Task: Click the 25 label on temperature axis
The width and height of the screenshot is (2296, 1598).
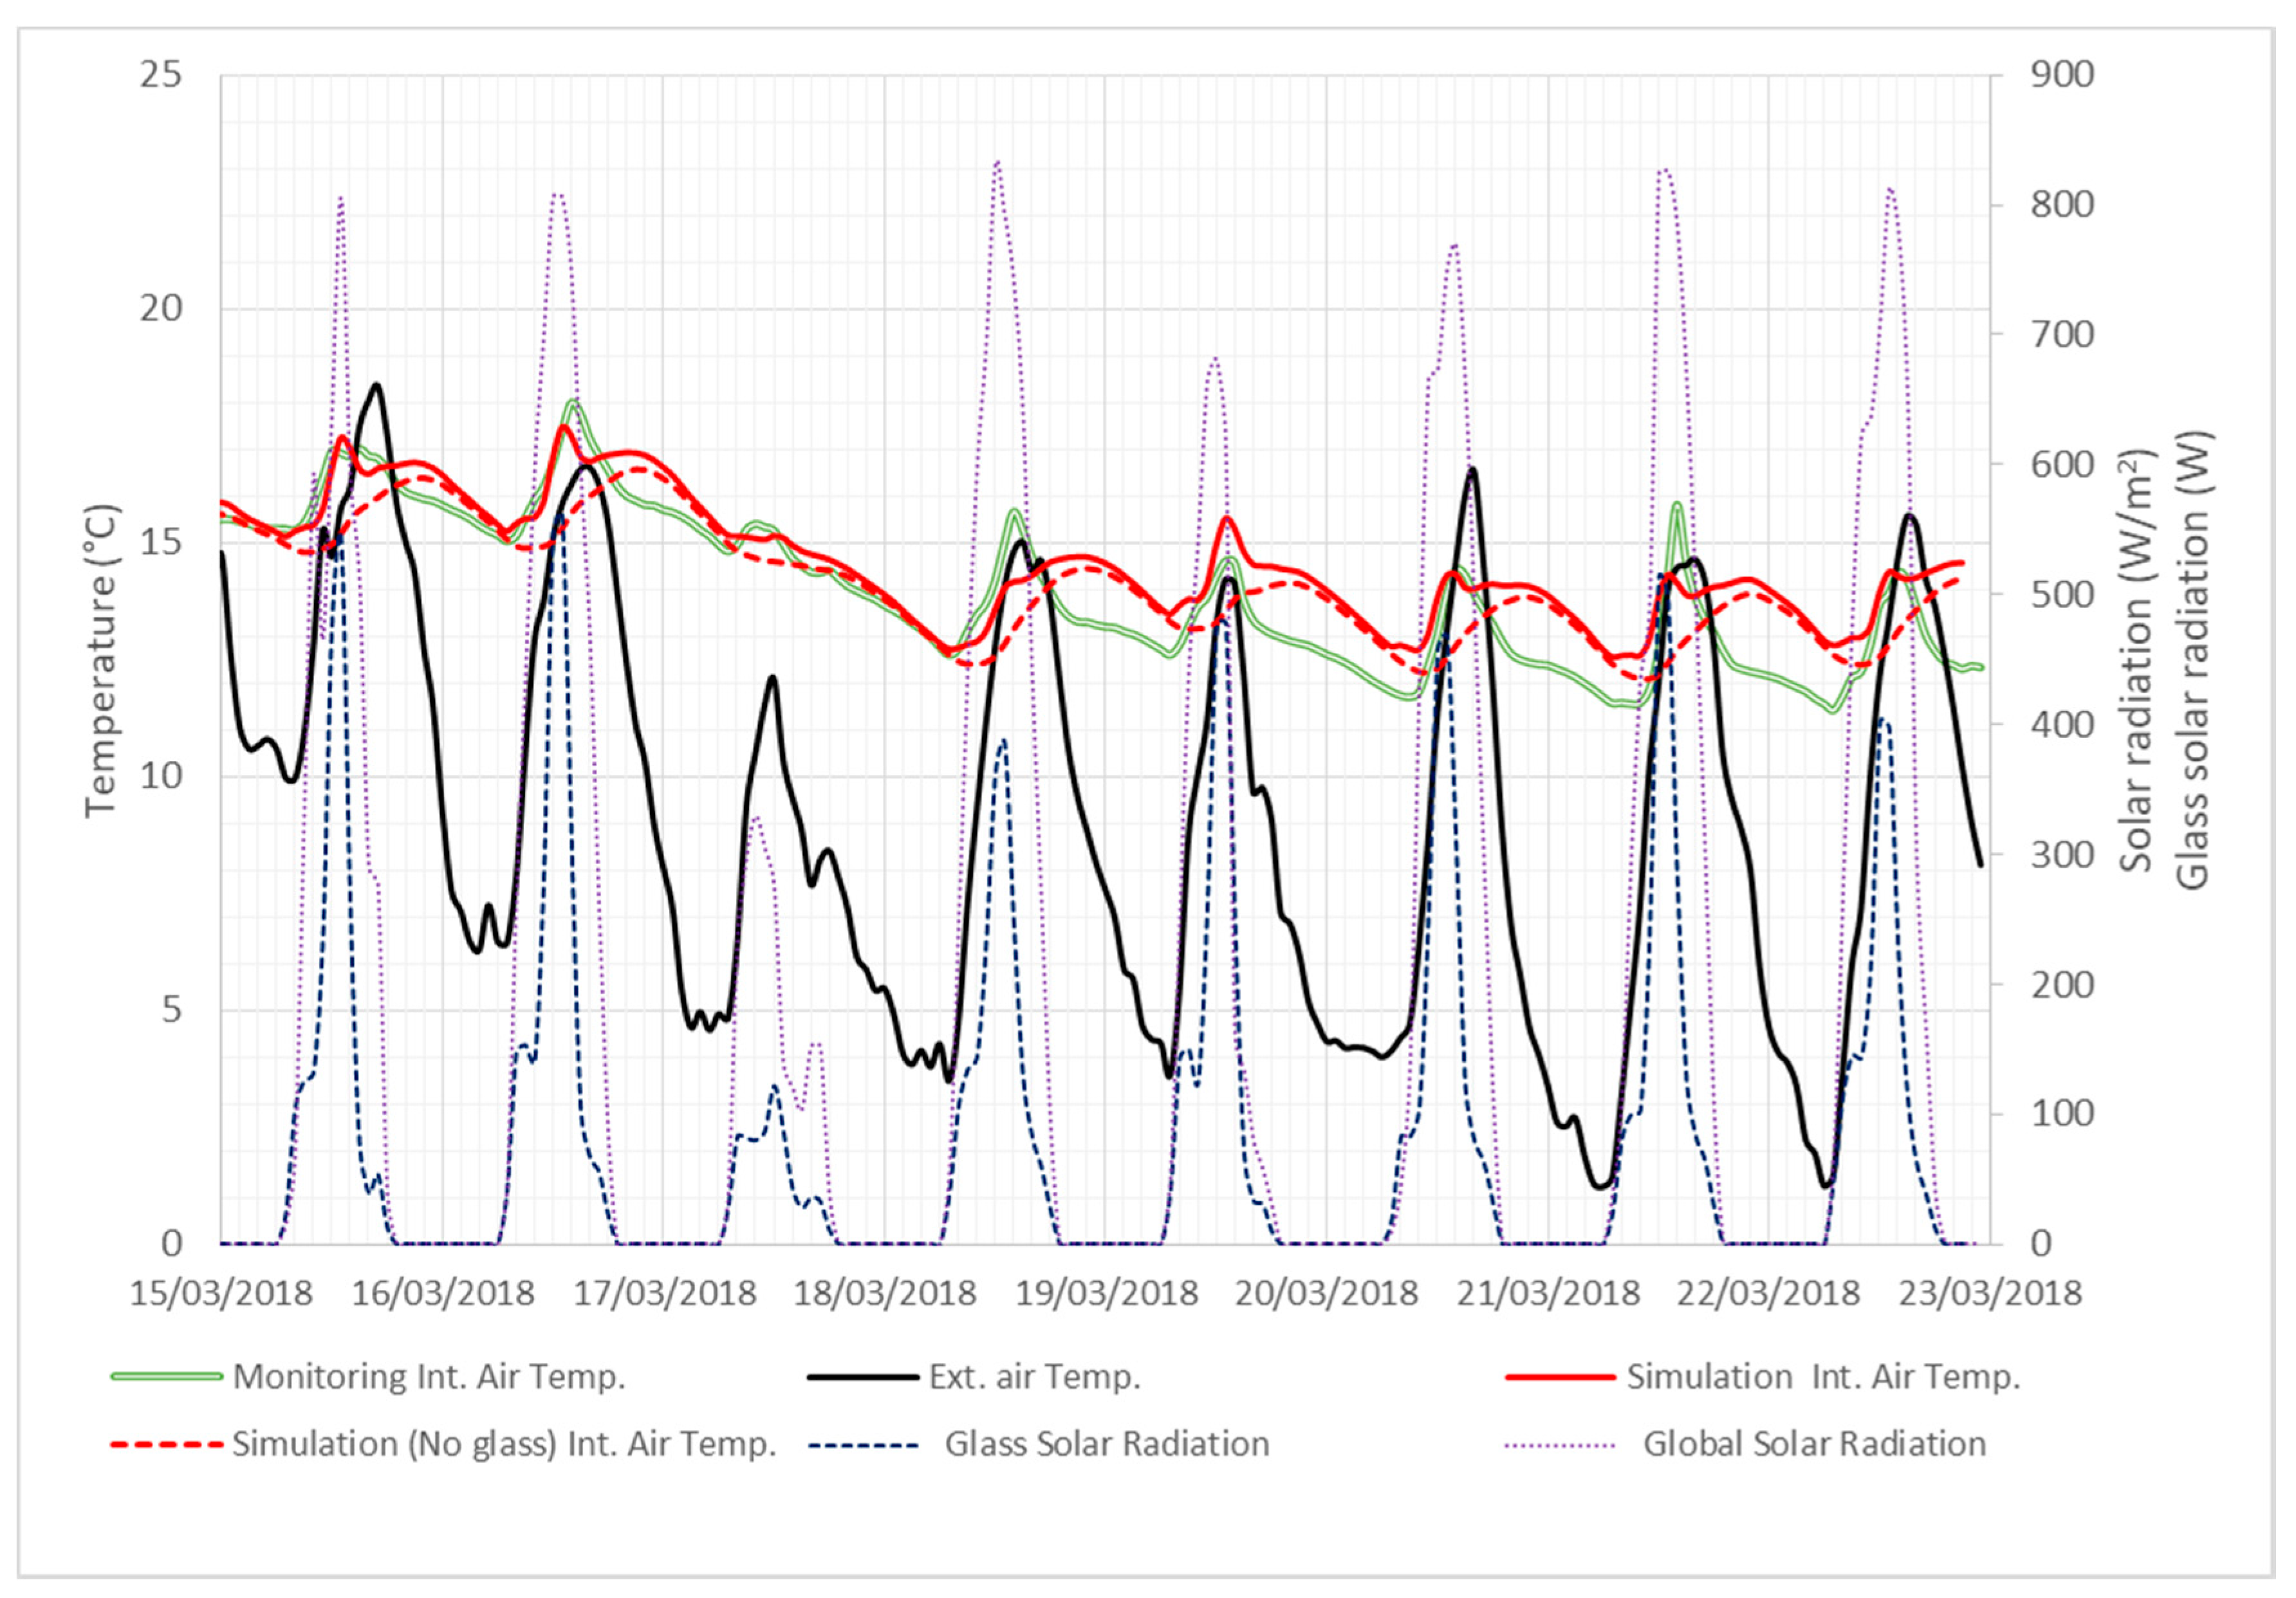Action: pyautogui.click(x=161, y=75)
